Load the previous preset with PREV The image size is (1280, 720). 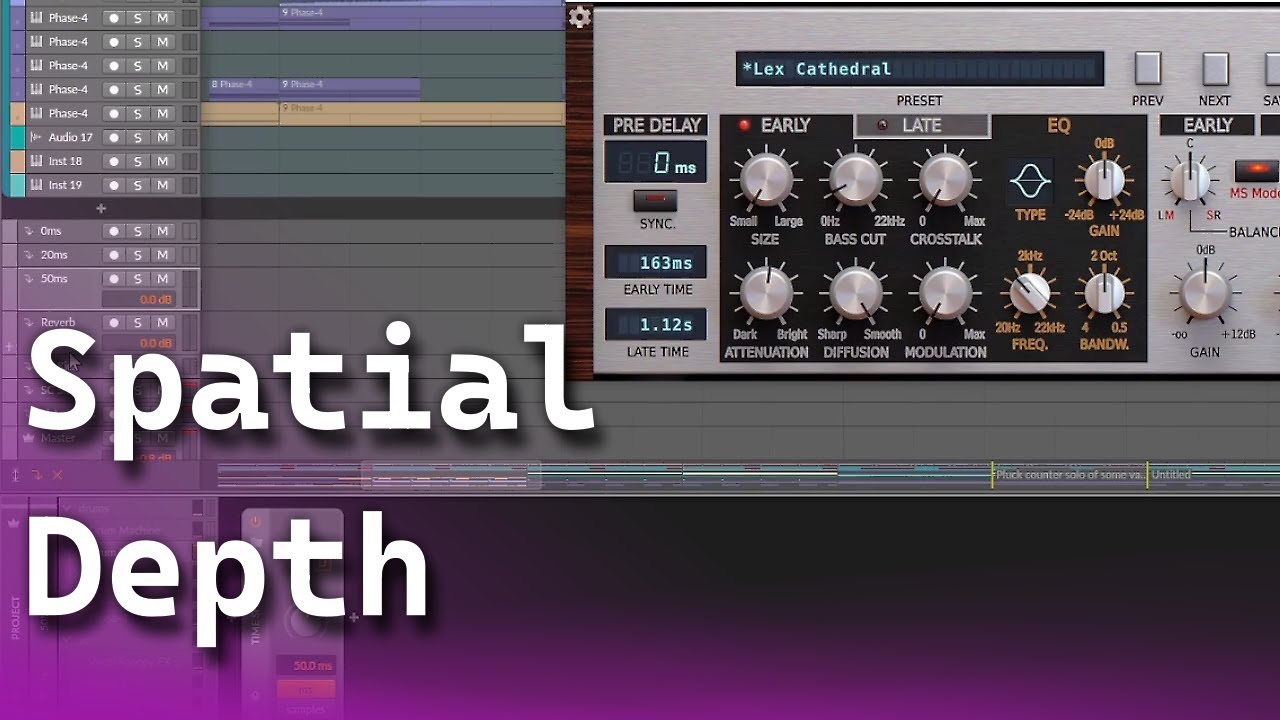pyautogui.click(x=1148, y=69)
